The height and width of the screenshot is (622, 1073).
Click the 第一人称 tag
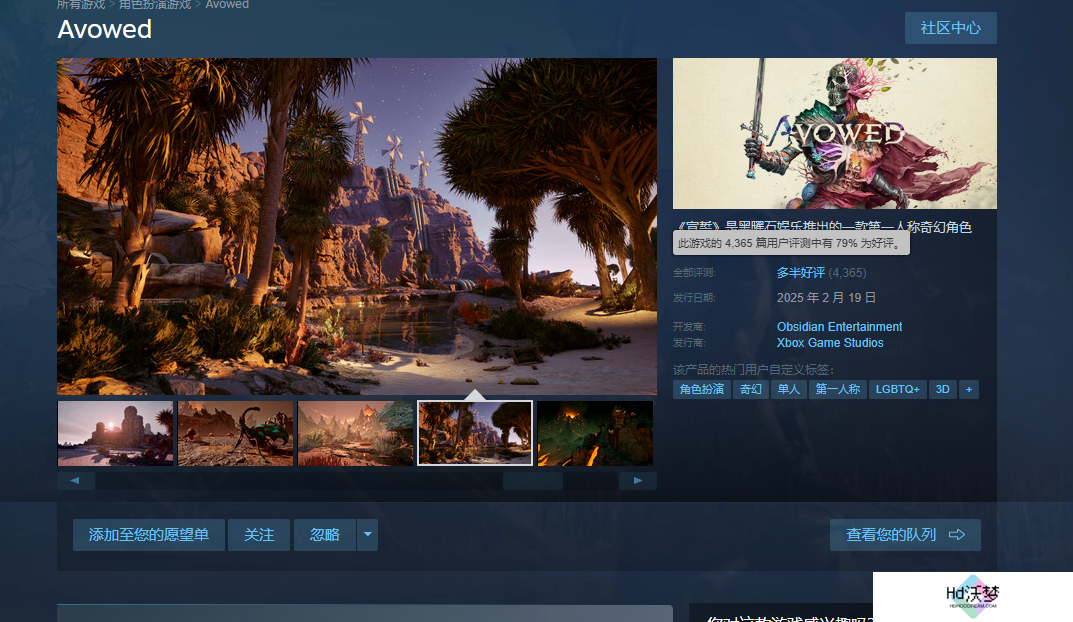[x=838, y=389]
